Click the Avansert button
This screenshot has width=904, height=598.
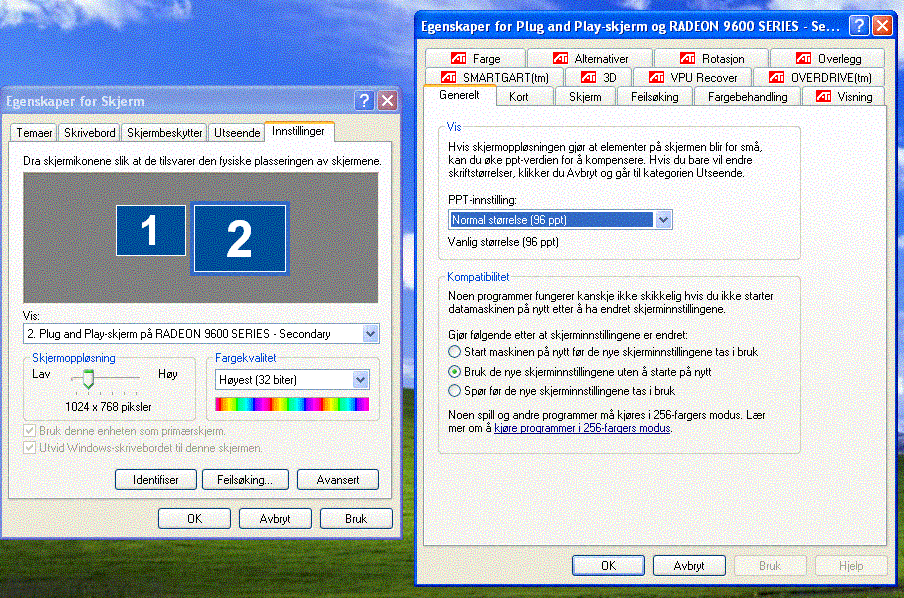(x=338, y=479)
